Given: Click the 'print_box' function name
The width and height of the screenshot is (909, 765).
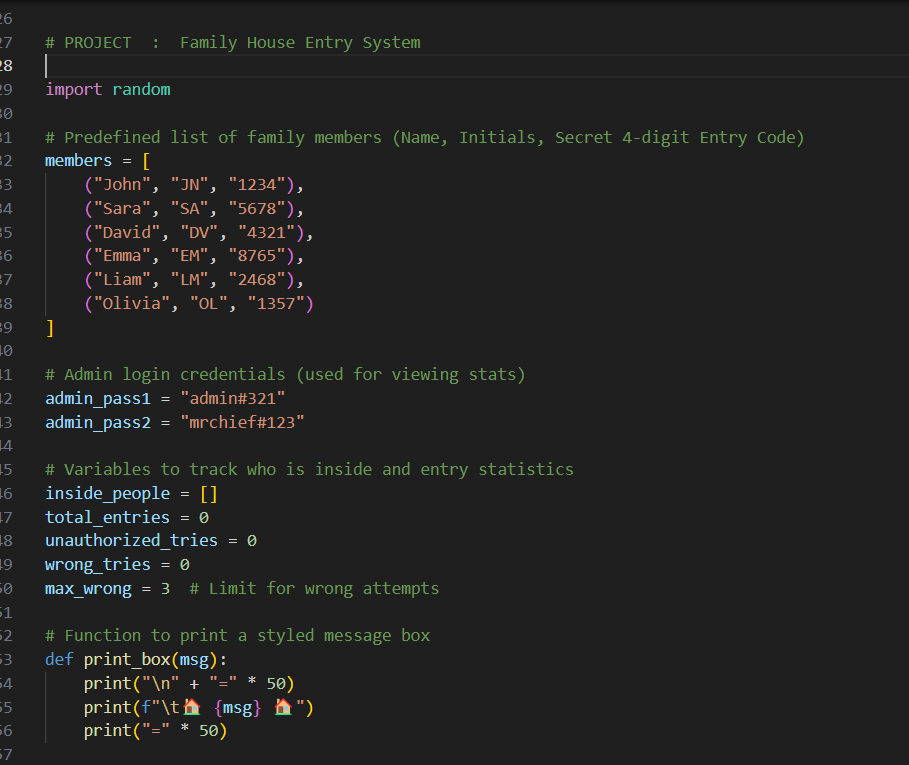Looking at the screenshot, I should [127, 660].
